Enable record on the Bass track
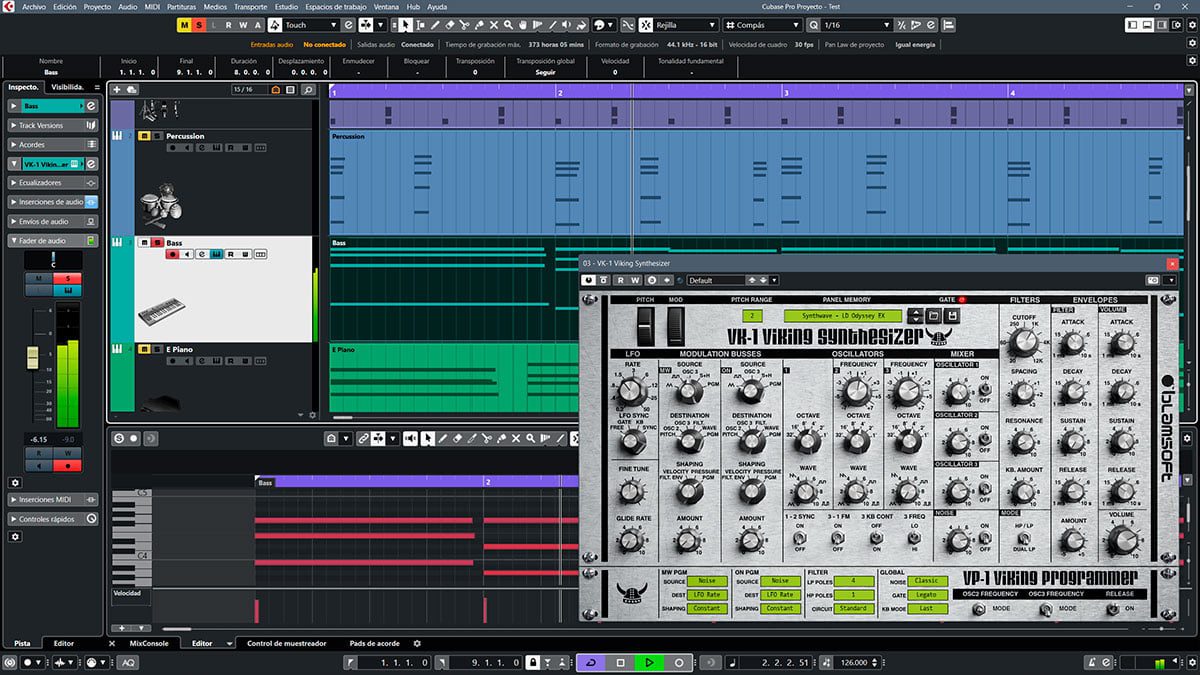The width and height of the screenshot is (1200, 675). click(172, 254)
